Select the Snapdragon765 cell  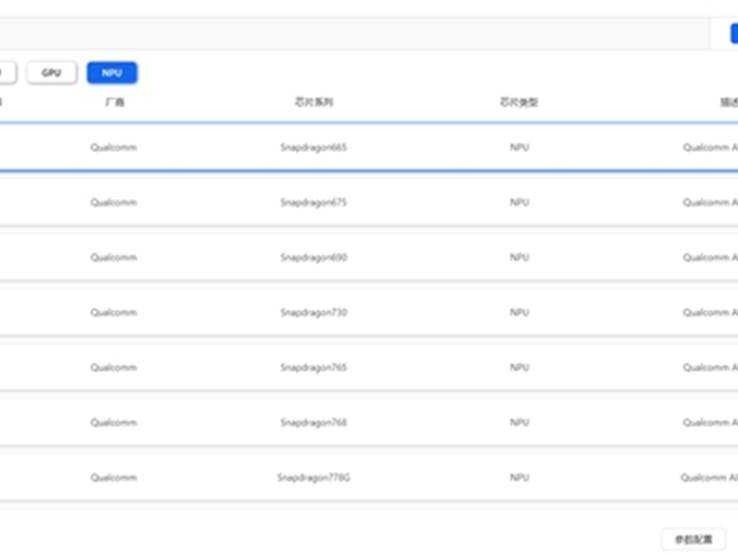[313, 368]
